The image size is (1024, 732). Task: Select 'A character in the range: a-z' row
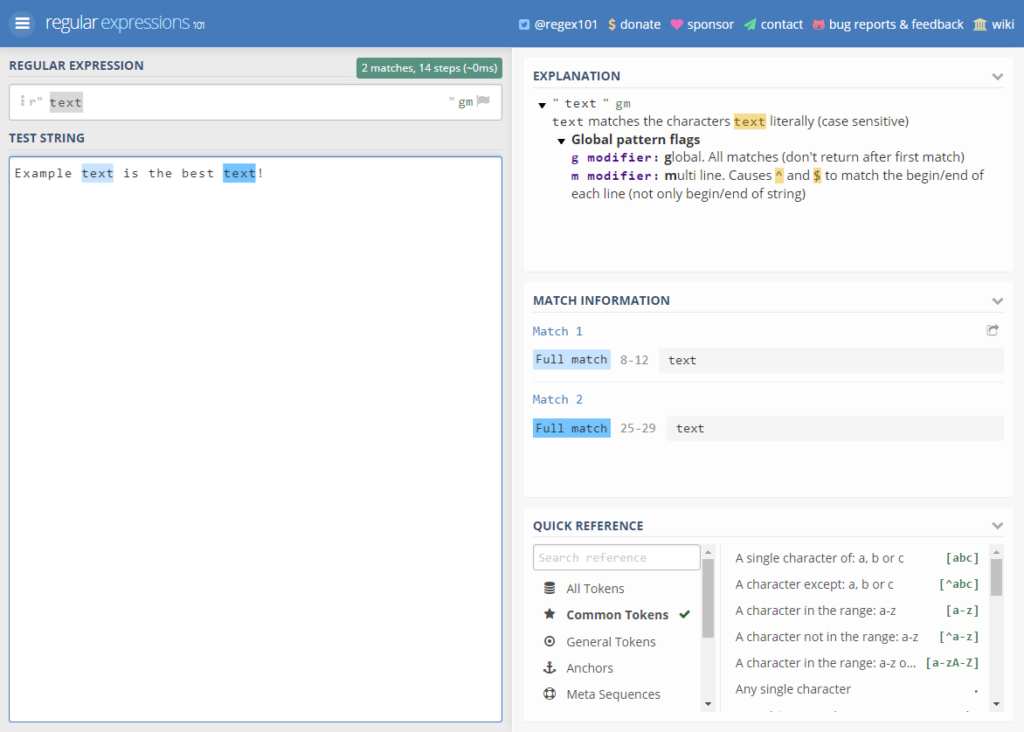(x=857, y=610)
